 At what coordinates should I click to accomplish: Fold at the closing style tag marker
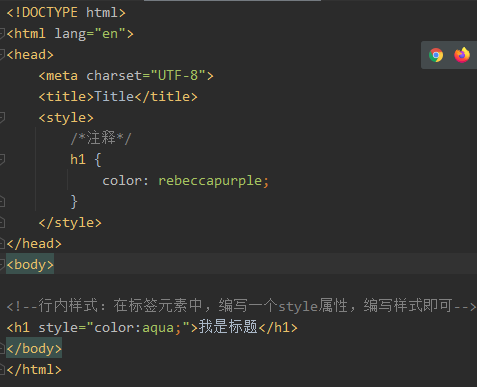[x=2, y=222]
